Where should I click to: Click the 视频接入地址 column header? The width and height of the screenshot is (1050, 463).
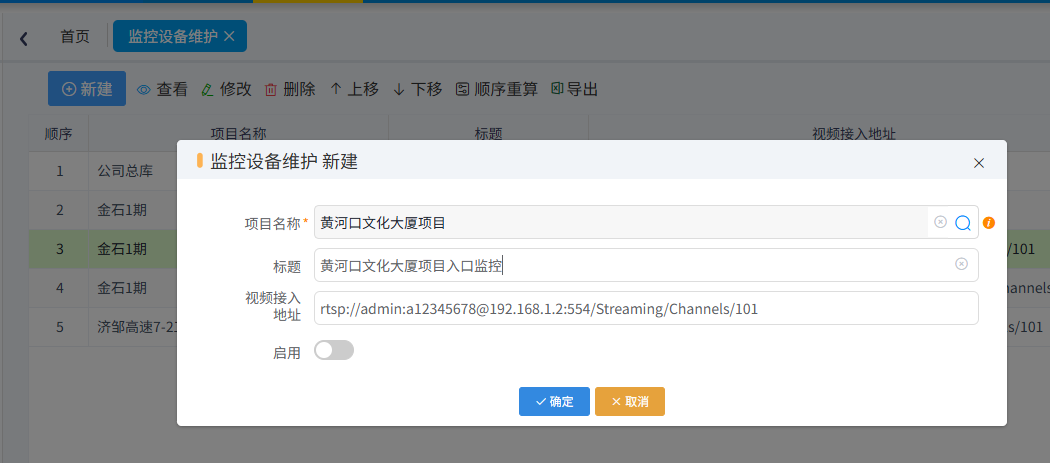853,133
